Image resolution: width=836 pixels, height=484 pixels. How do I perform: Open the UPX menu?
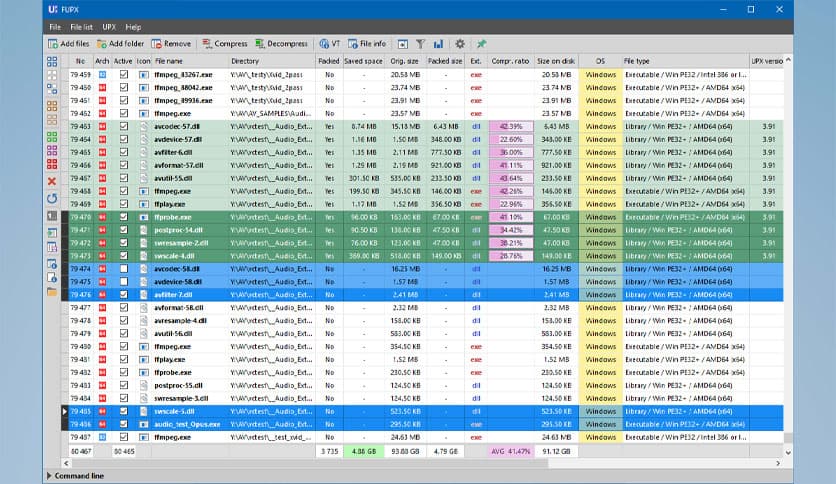(x=109, y=27)
